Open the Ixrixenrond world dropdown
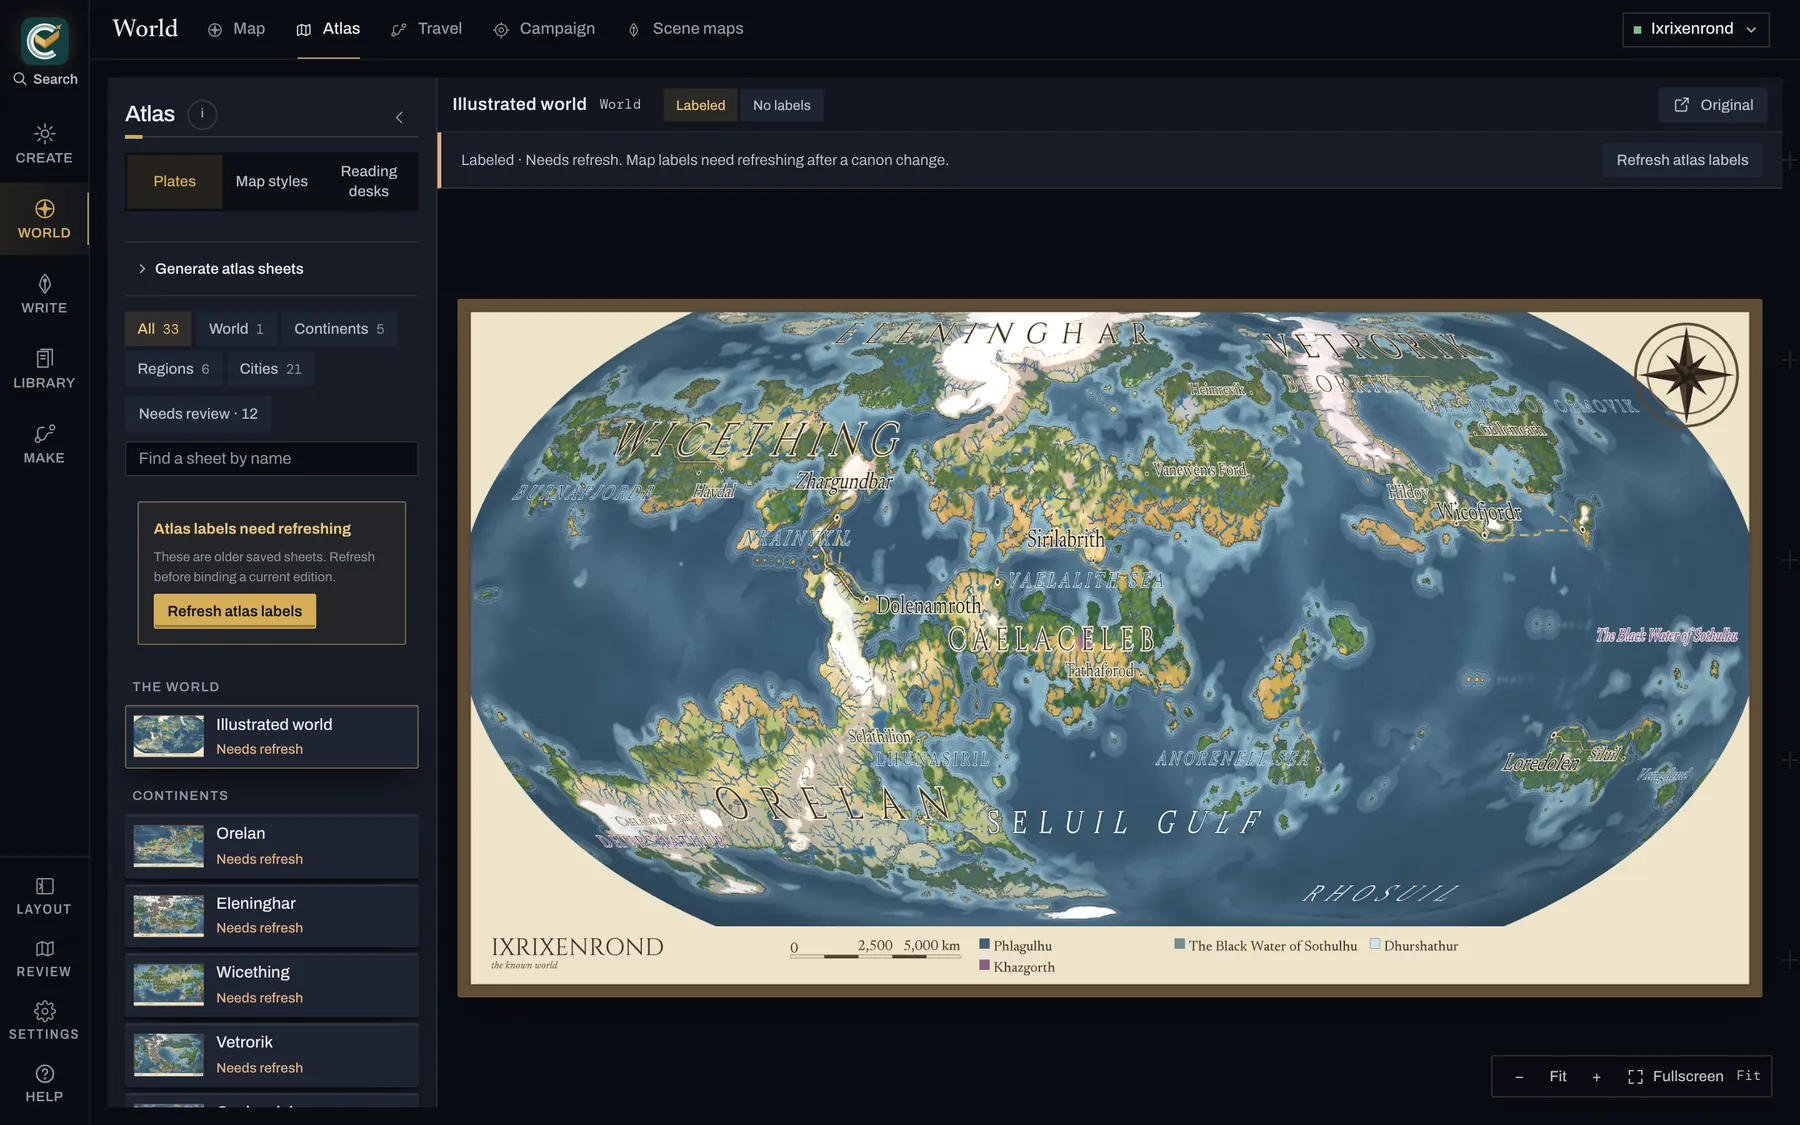The image size is (1800, 1125). 1696,29
